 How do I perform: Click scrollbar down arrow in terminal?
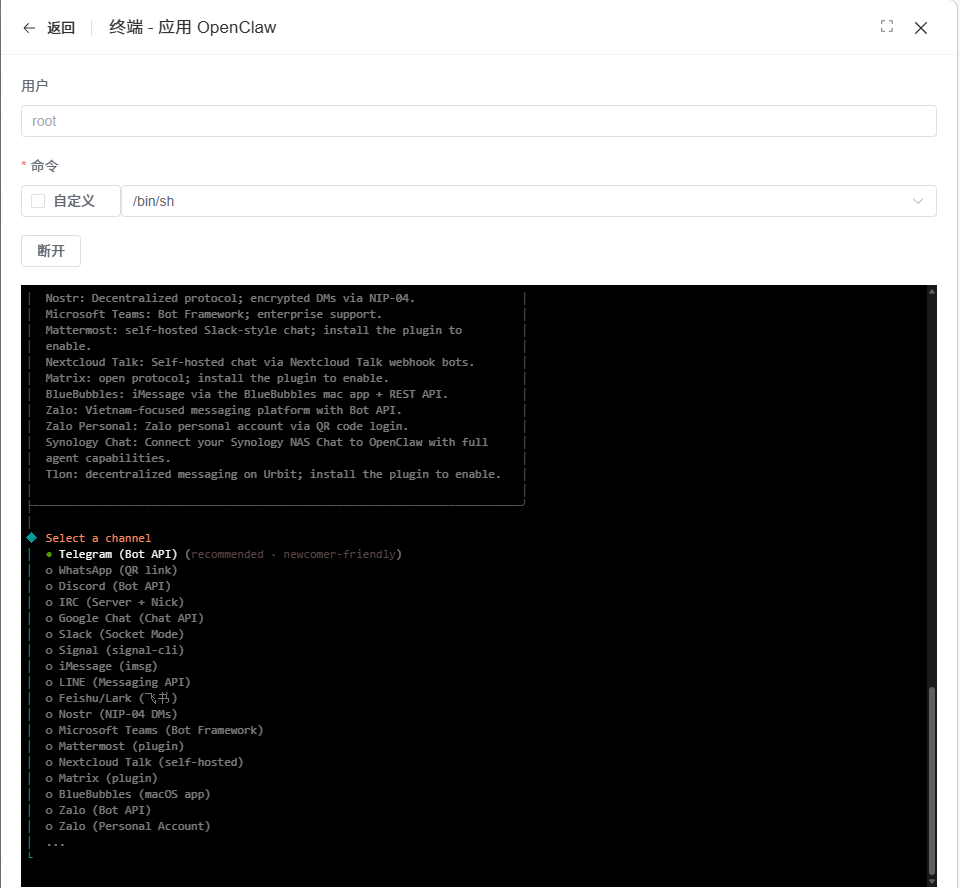(x=932, y=881)
